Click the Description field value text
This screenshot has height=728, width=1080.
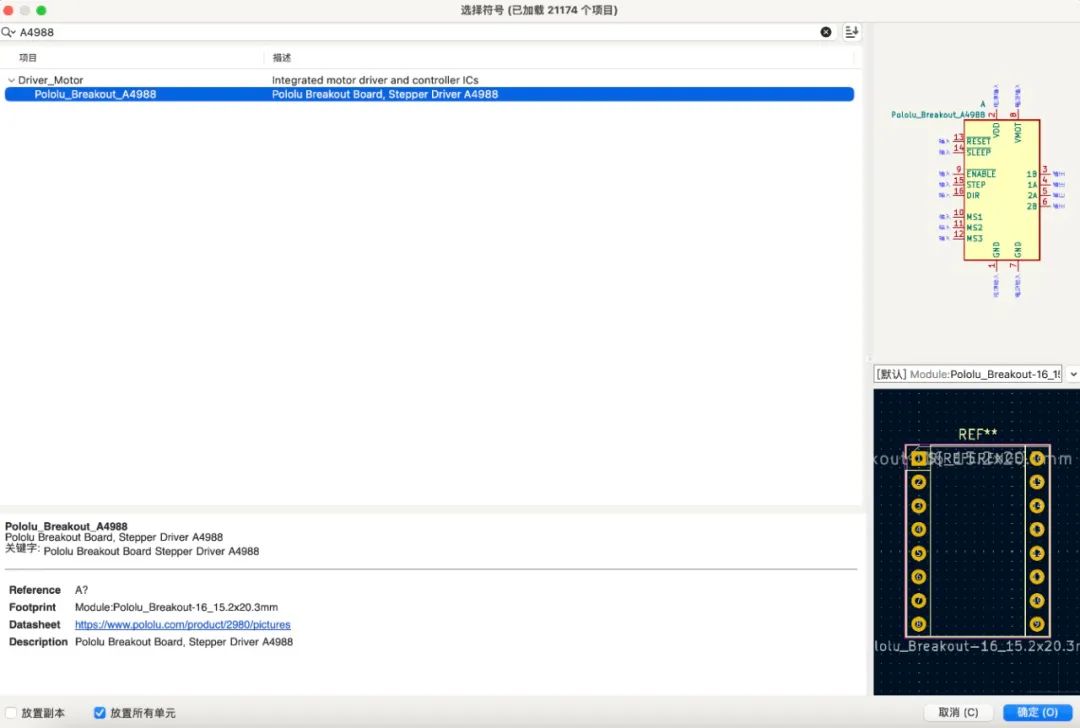pyautogui.click(x=184, y=642)
